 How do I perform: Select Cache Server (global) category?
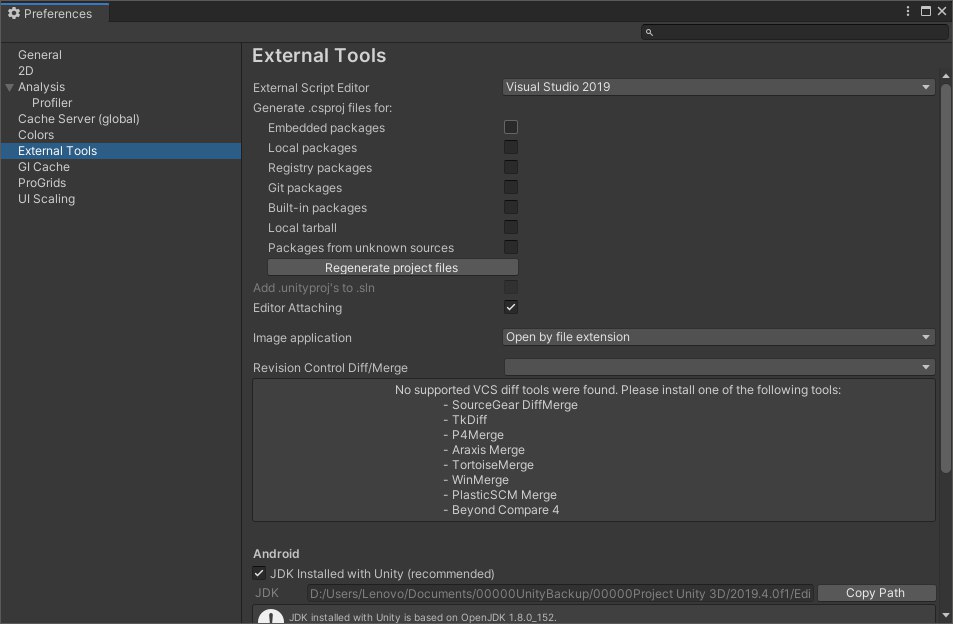click(78, 118)
